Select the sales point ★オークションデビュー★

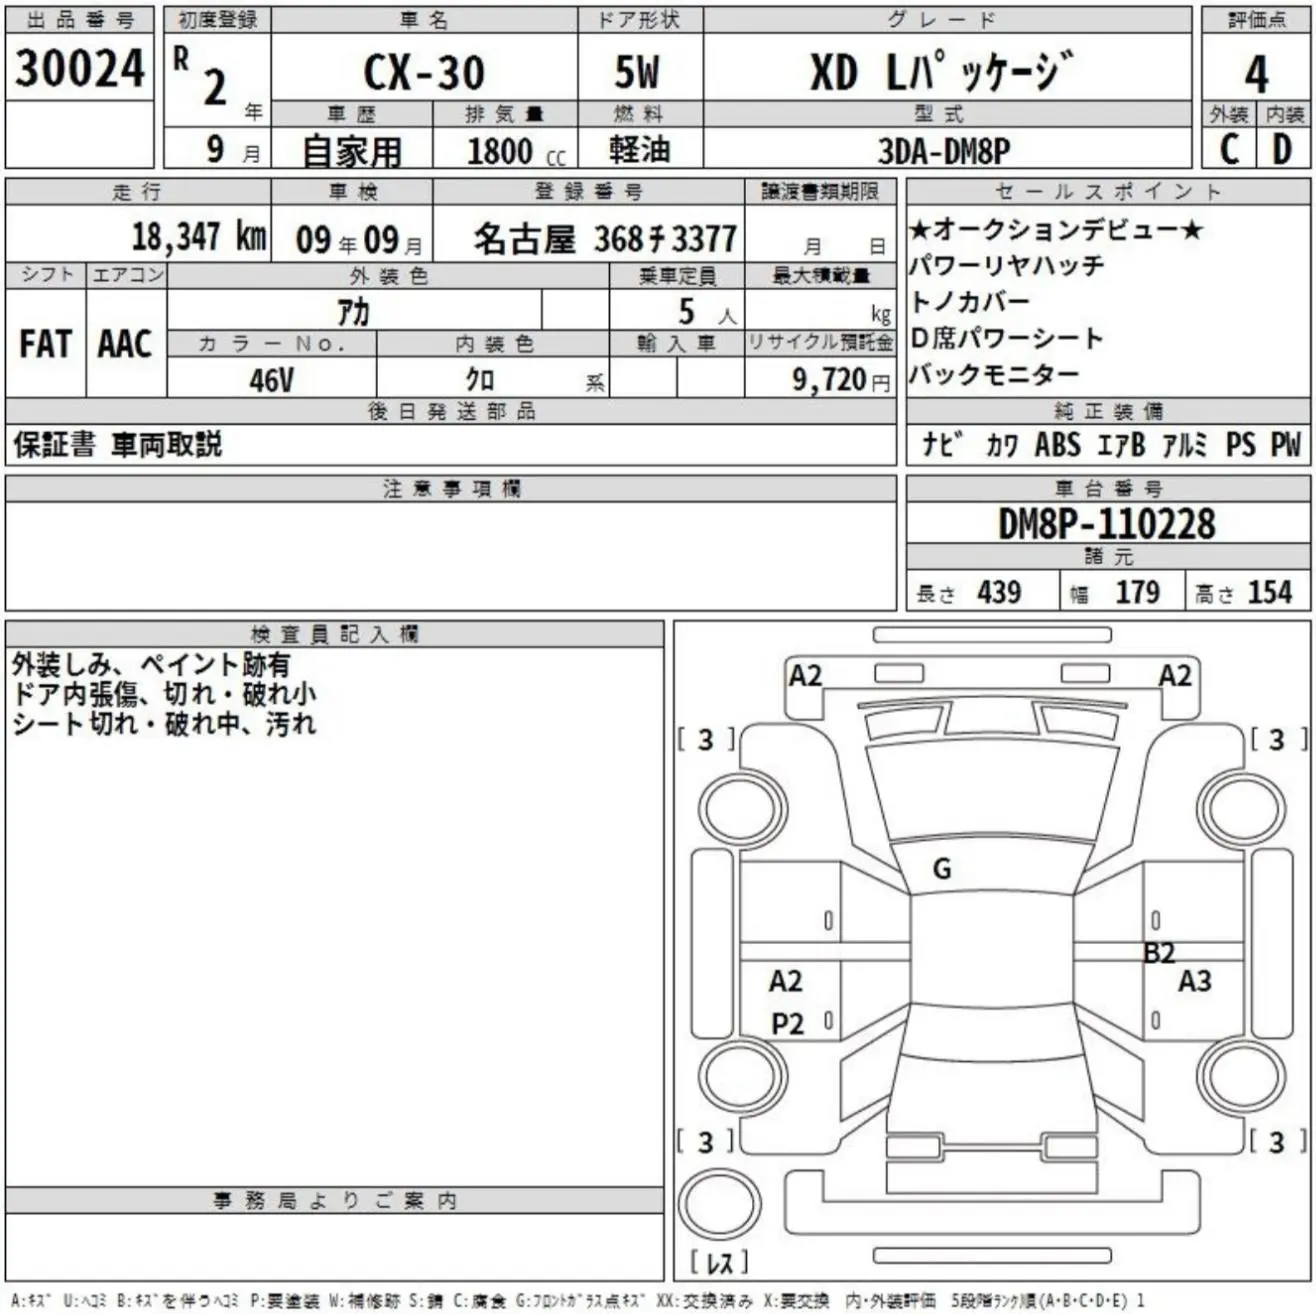pos(1056,230)
